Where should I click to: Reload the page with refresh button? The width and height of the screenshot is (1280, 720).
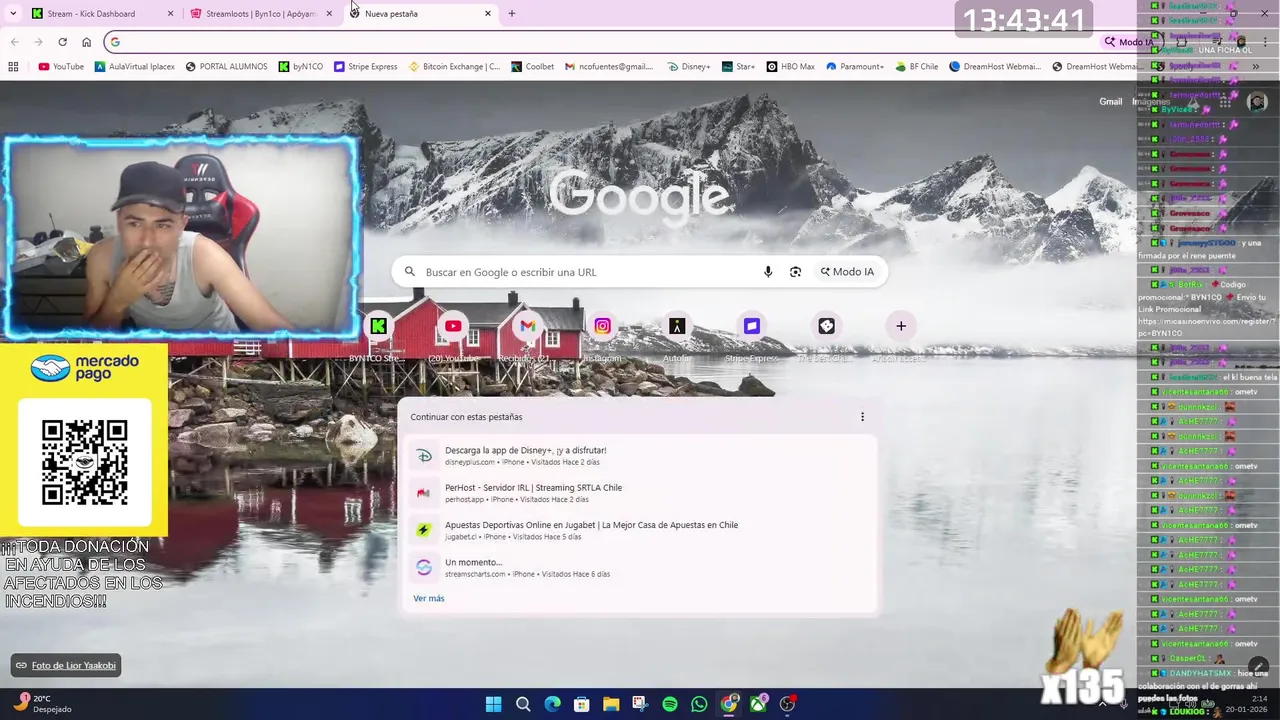coord(62,42)
